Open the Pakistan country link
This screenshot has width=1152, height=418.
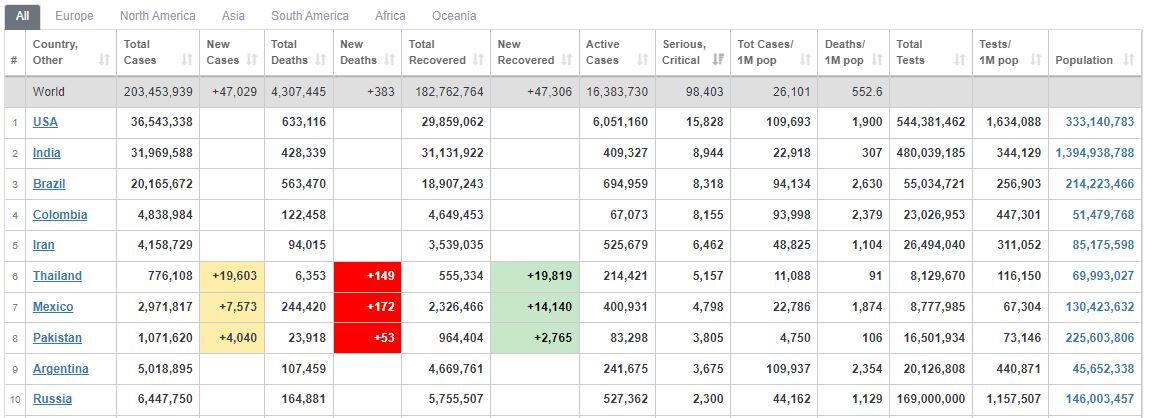point(57,338)
